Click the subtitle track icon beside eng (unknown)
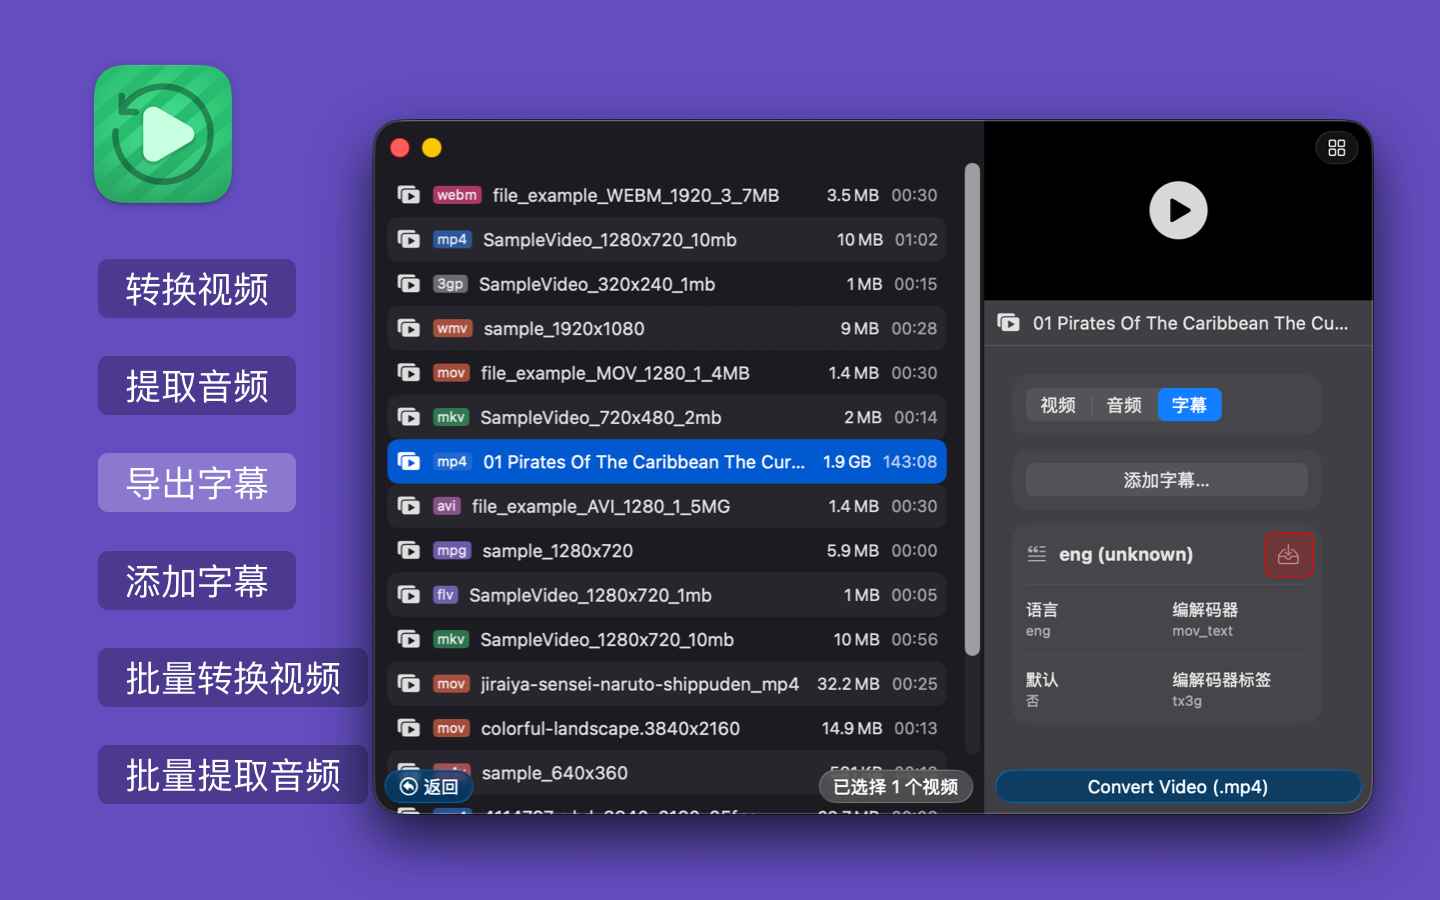1440x900 pixels. point(1037,554)
